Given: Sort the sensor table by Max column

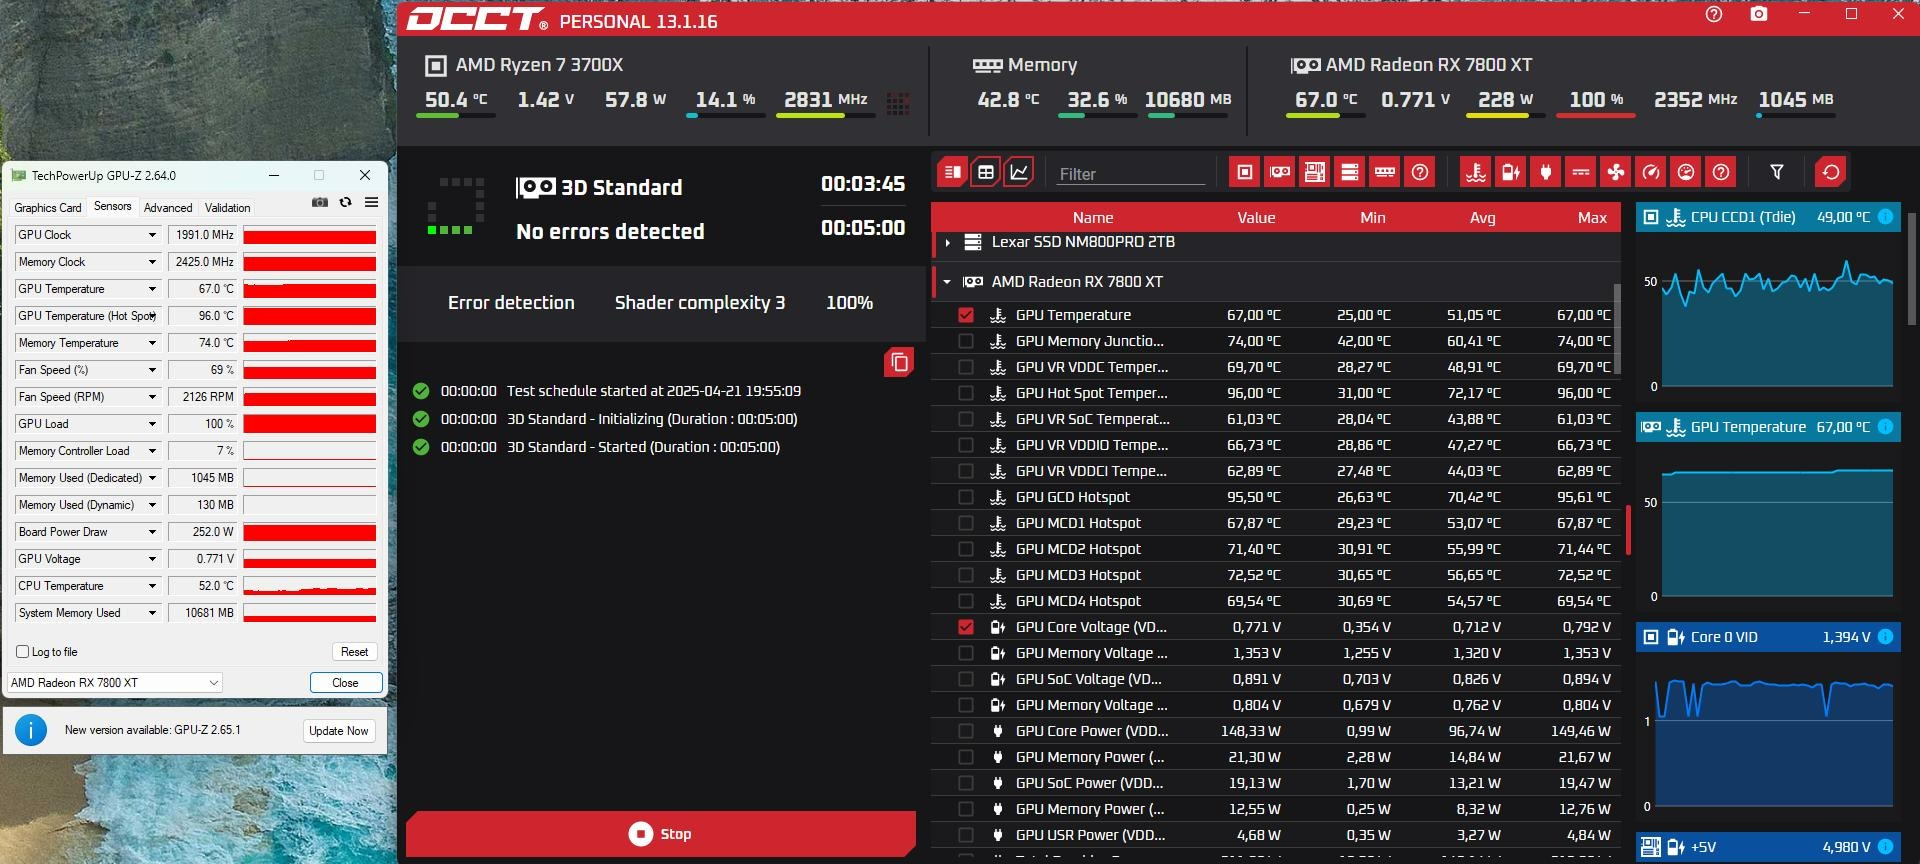Looking at the screenshot, I should click(1592, 217).
